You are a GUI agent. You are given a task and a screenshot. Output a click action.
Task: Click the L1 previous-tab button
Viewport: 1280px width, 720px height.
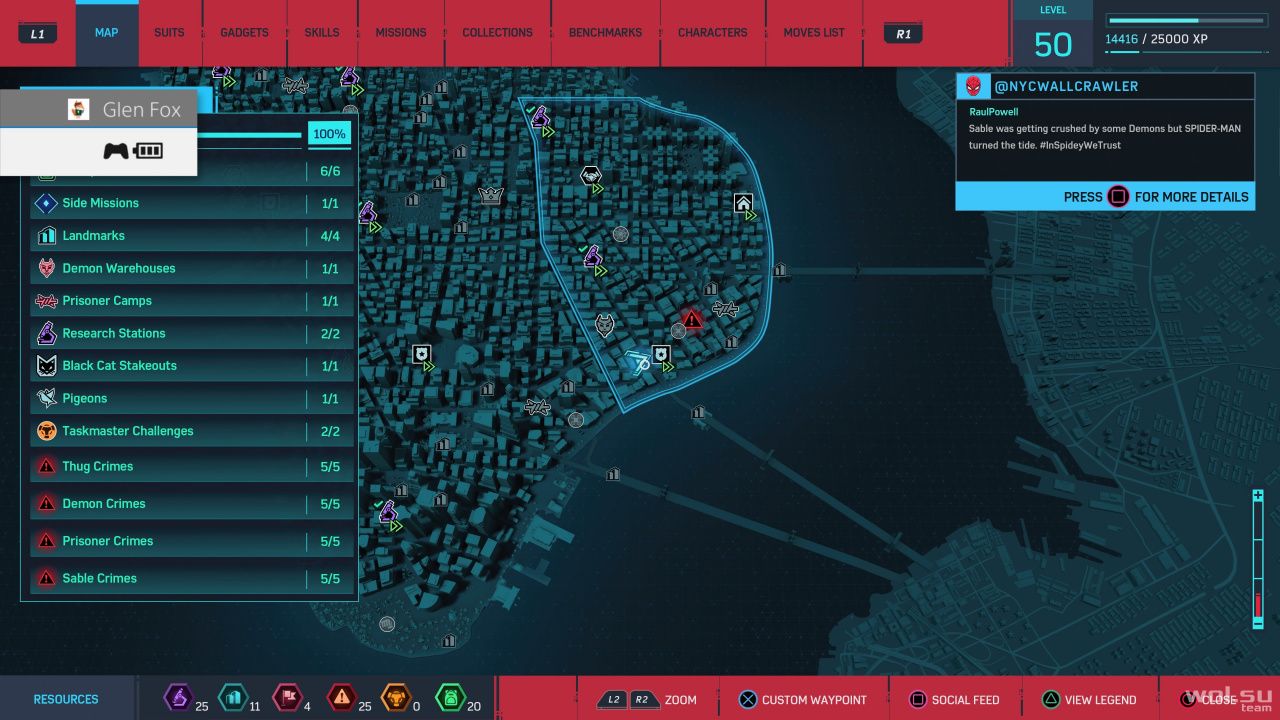coord(38,34)
